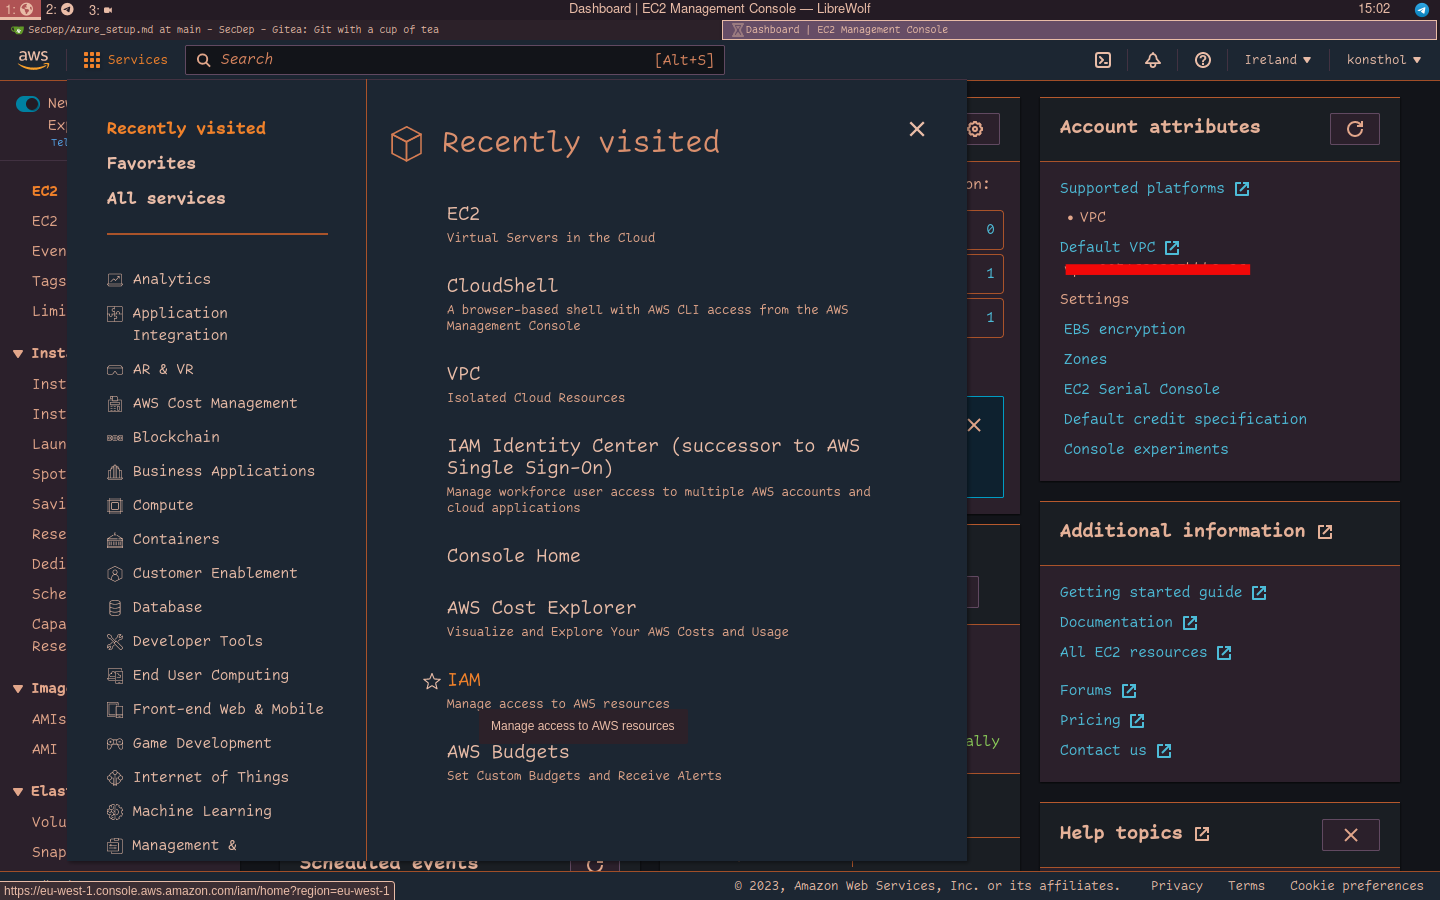Expand the konsthol account menu
The image size is (1440, 900).
pos(1383,60)
